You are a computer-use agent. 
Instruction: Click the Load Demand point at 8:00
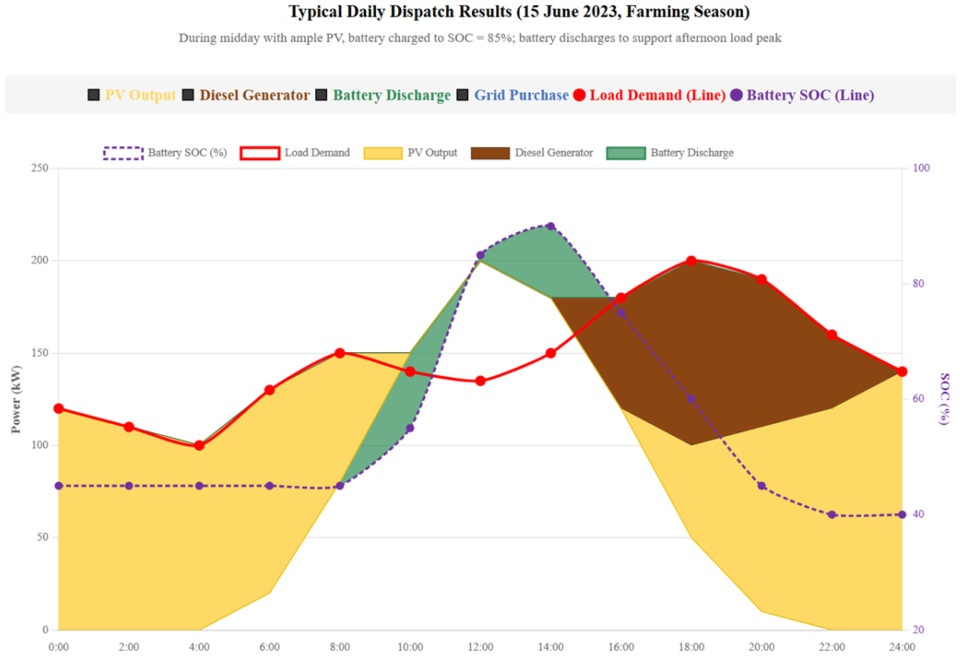(x=340, y=353)
